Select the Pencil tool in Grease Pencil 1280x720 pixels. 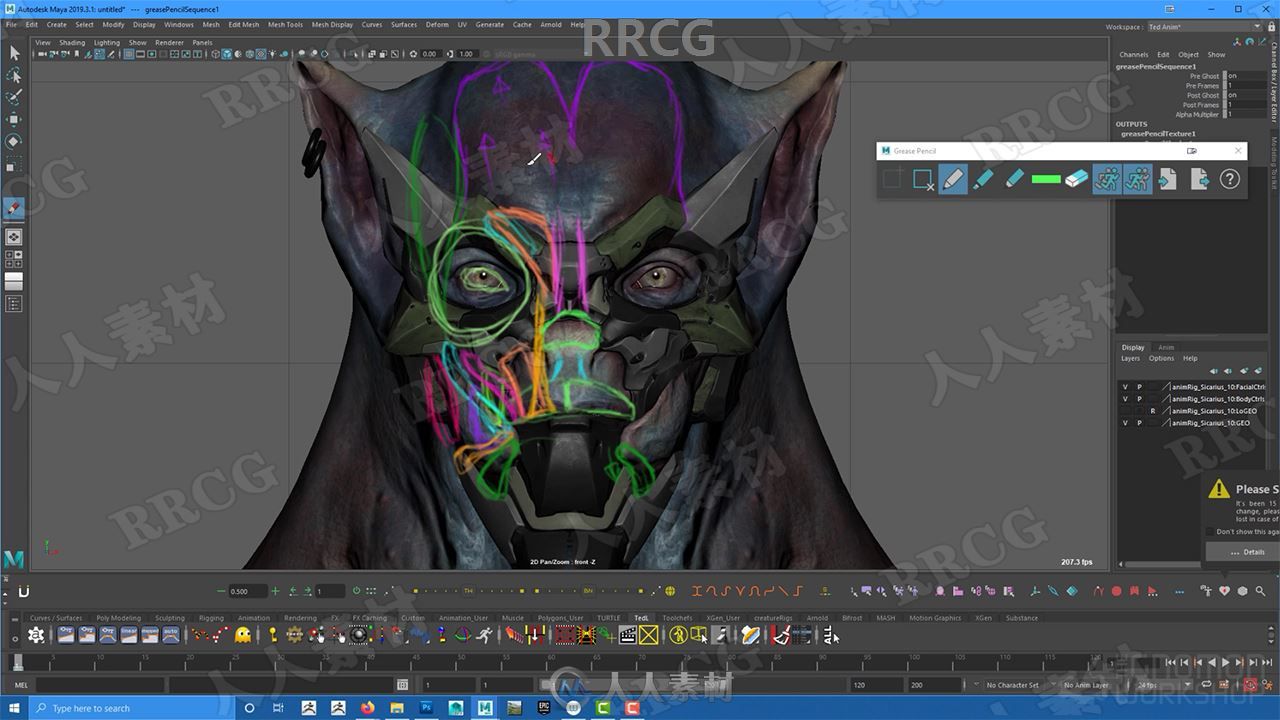(953, 179)
